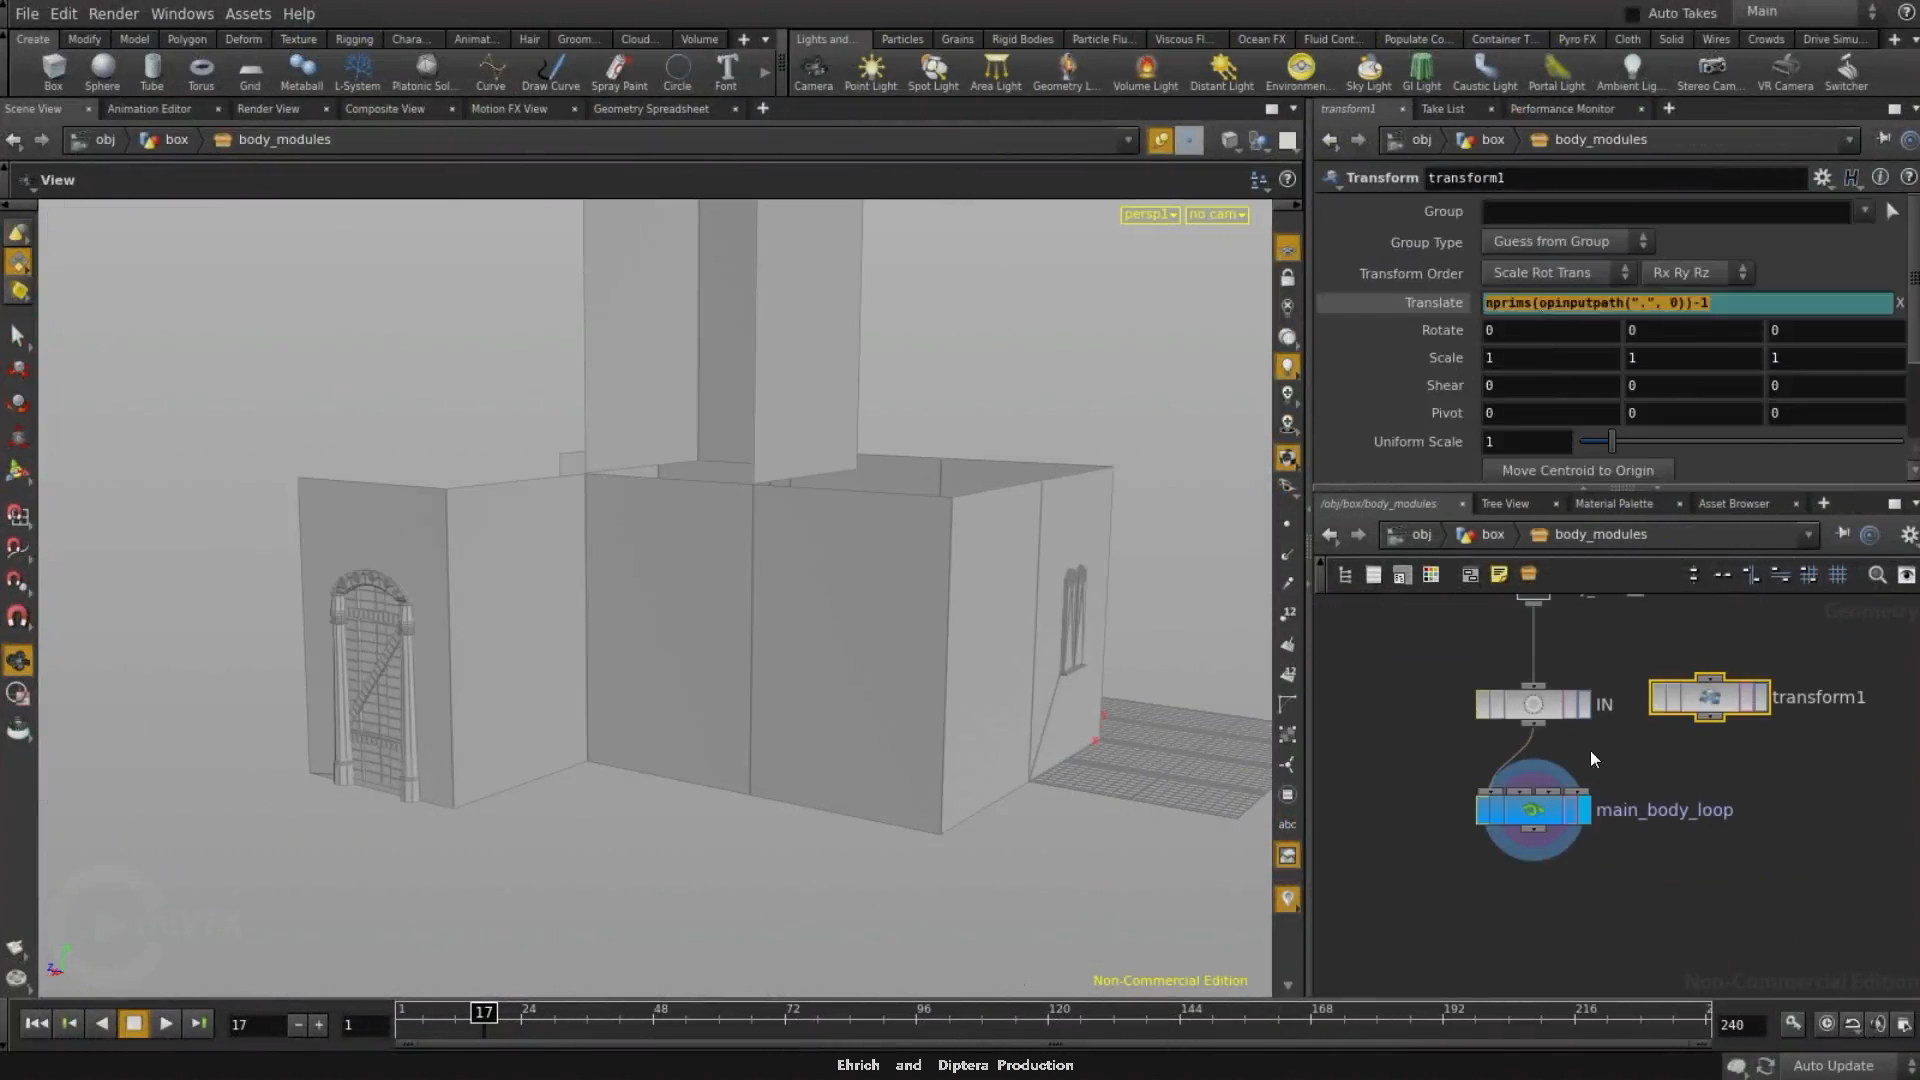The image size is (1920, 1080).
Task: Open the persp1 viewport menu
Action: pos(1150,215)
